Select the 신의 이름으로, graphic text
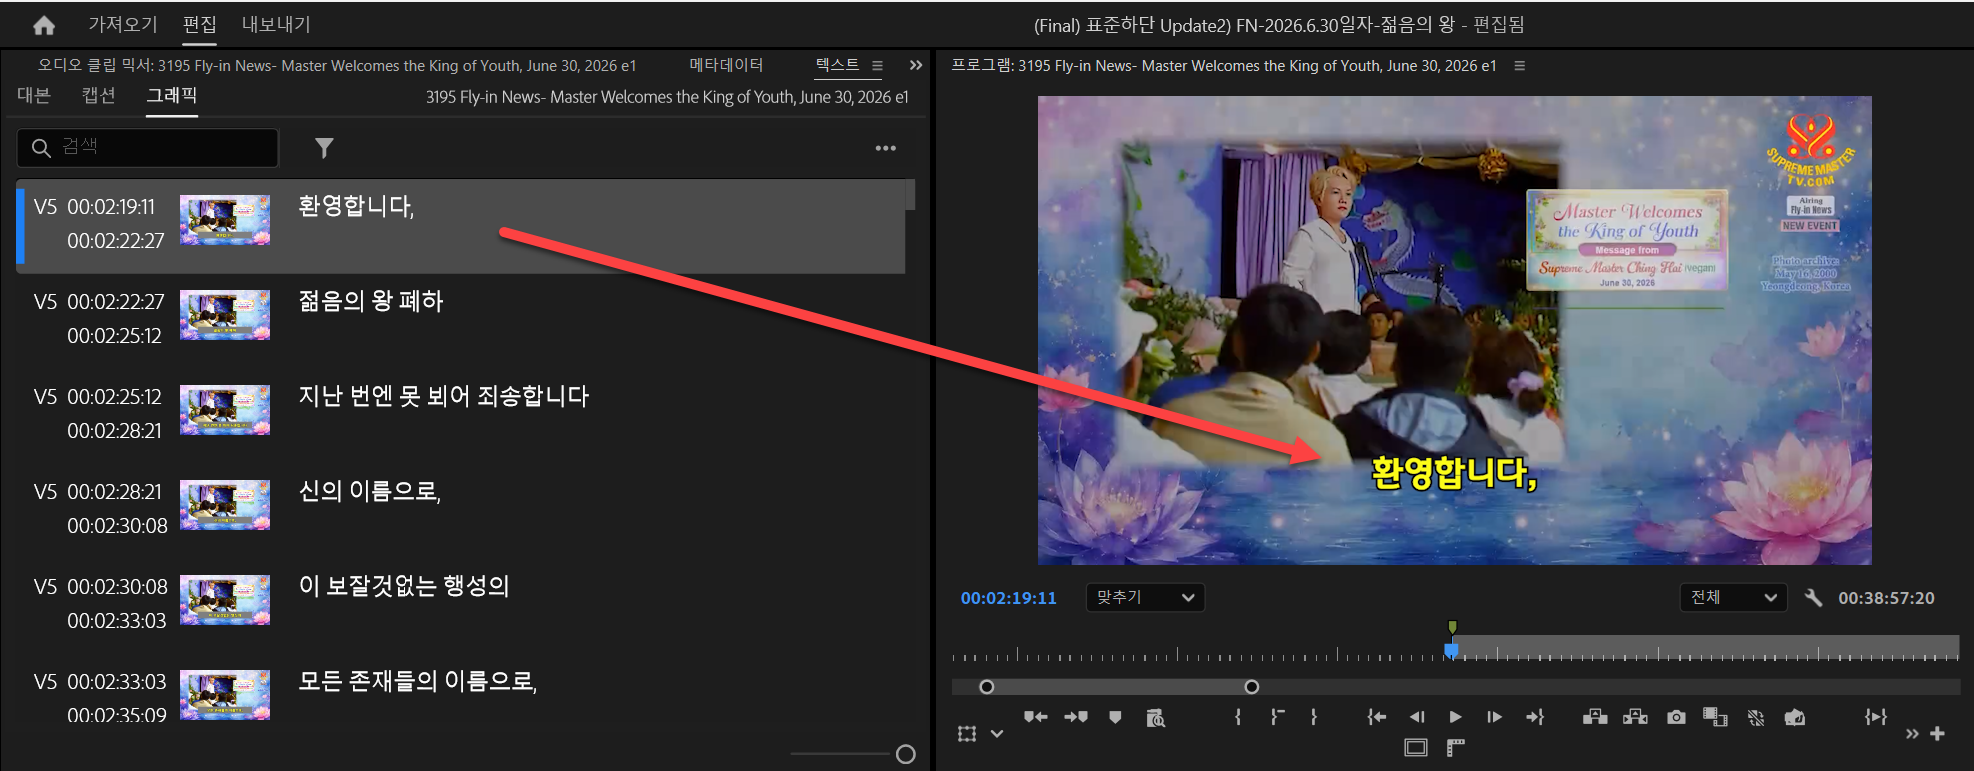 370,491
